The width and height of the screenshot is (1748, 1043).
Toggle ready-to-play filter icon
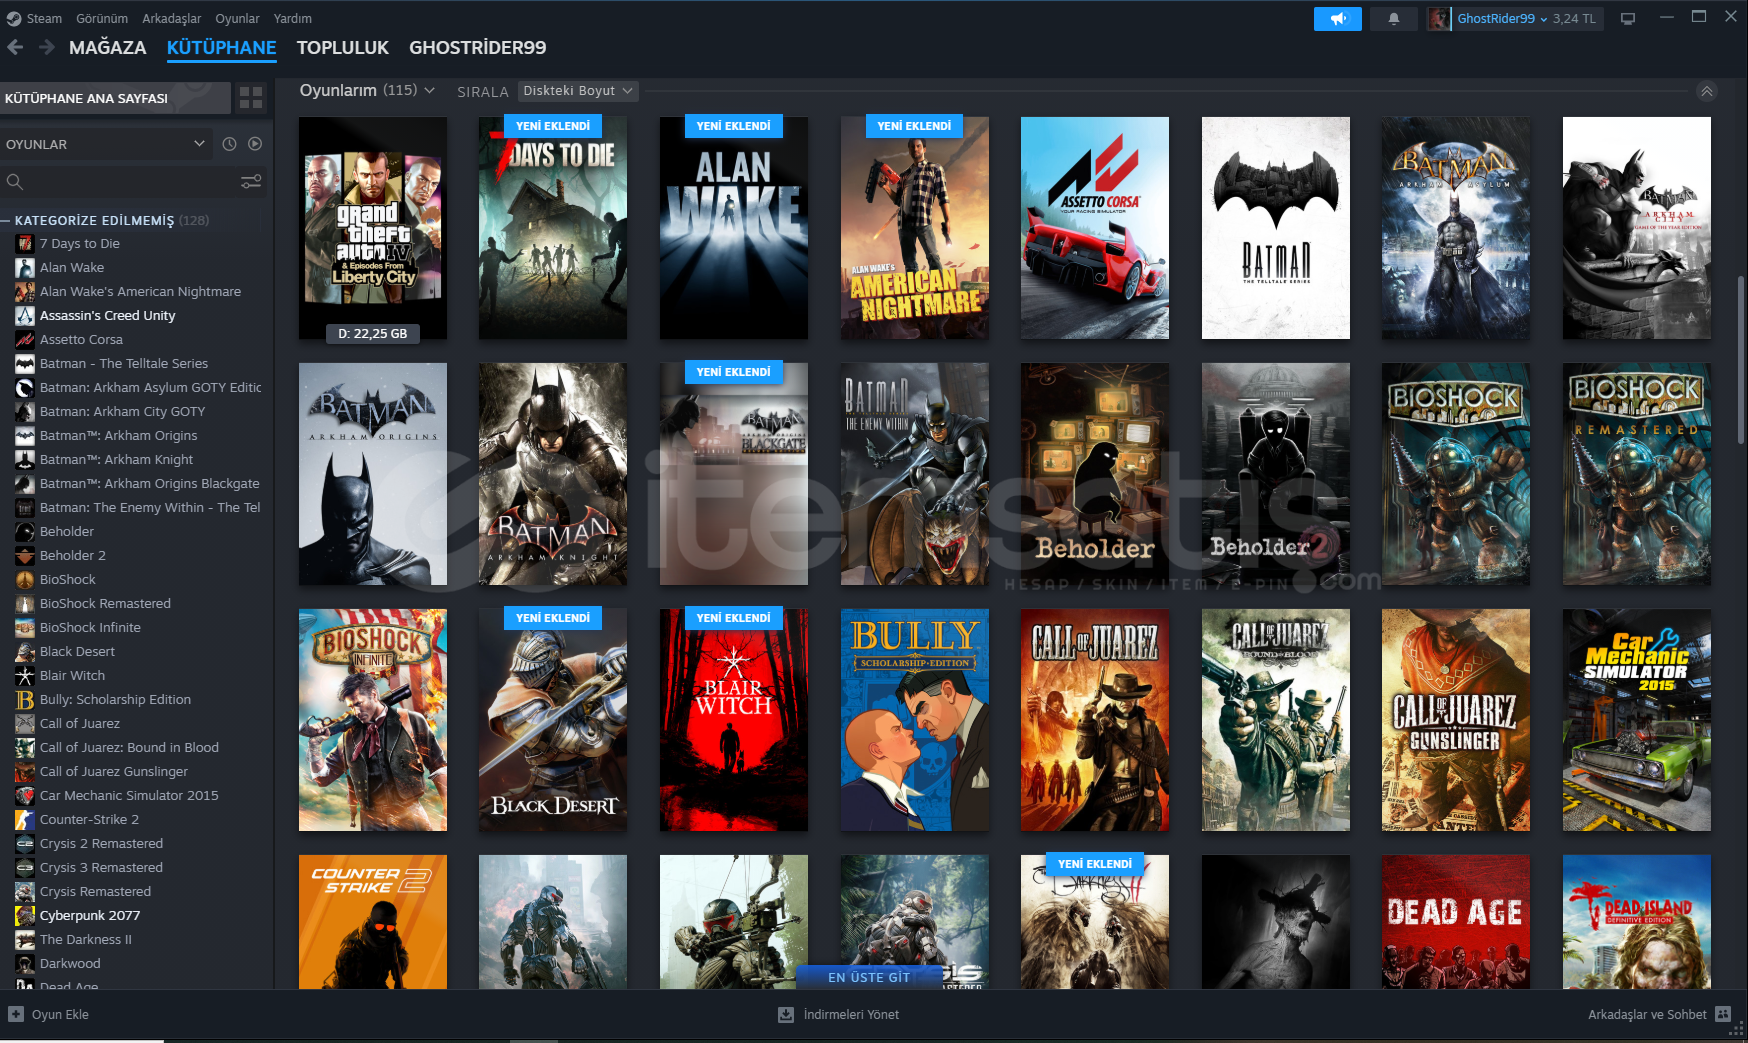point(255,144)
